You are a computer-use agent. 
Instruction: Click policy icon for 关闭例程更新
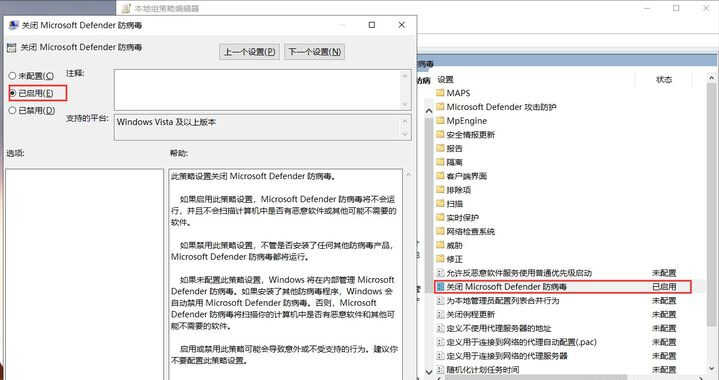point(440,314)
